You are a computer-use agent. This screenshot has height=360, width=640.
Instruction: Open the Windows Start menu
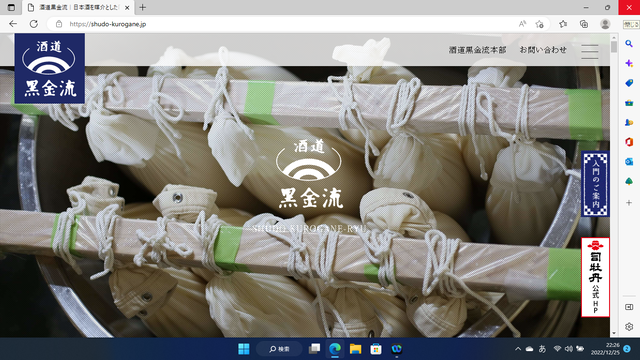pos(244,349)
